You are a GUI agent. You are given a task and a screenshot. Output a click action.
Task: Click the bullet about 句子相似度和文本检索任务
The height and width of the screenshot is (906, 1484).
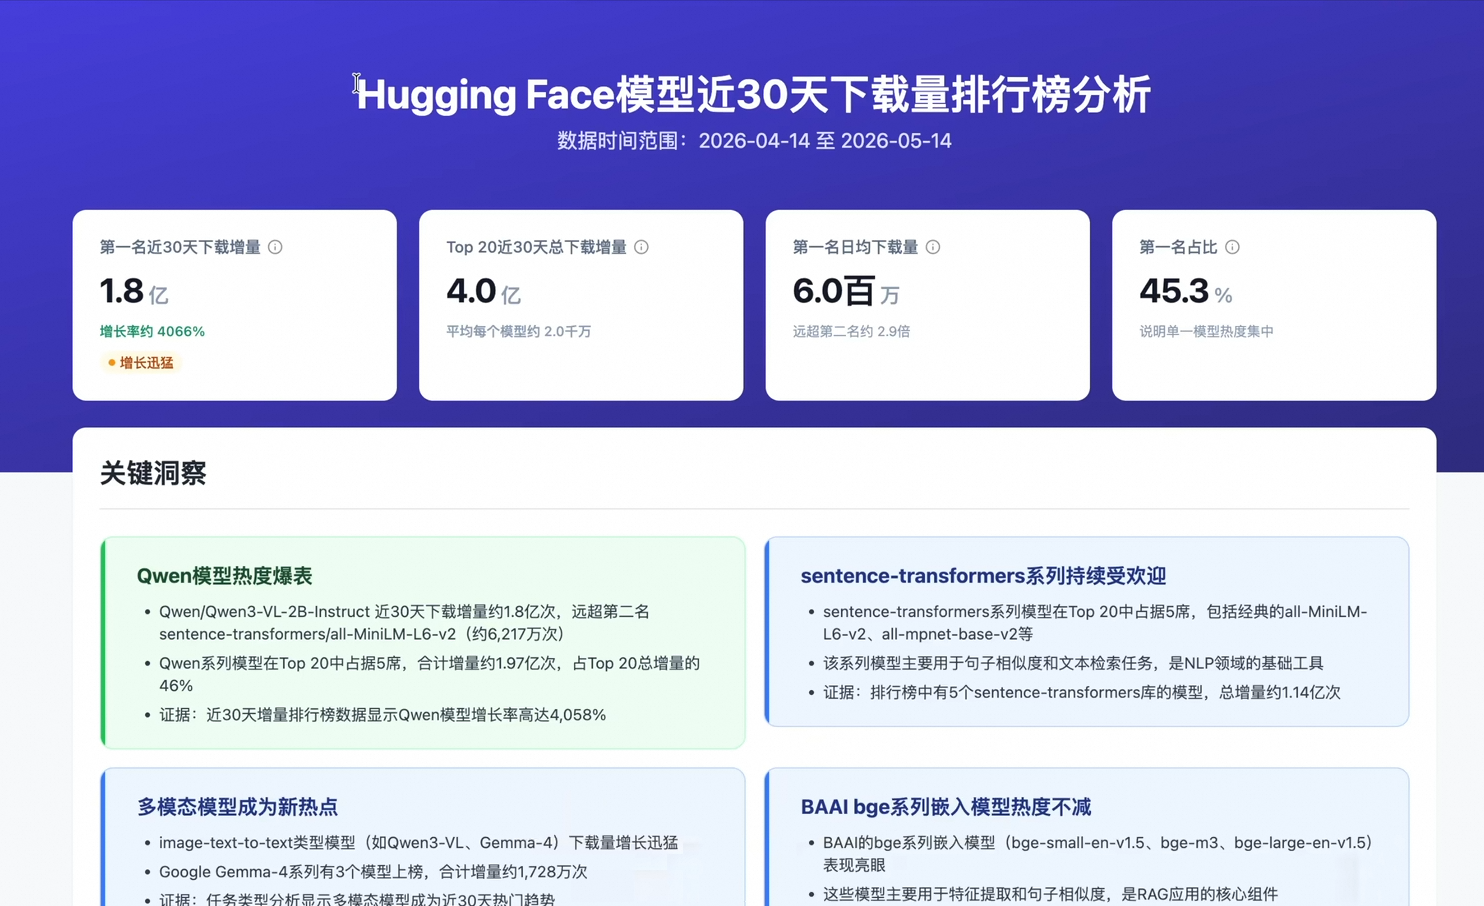click(1073, 663)
